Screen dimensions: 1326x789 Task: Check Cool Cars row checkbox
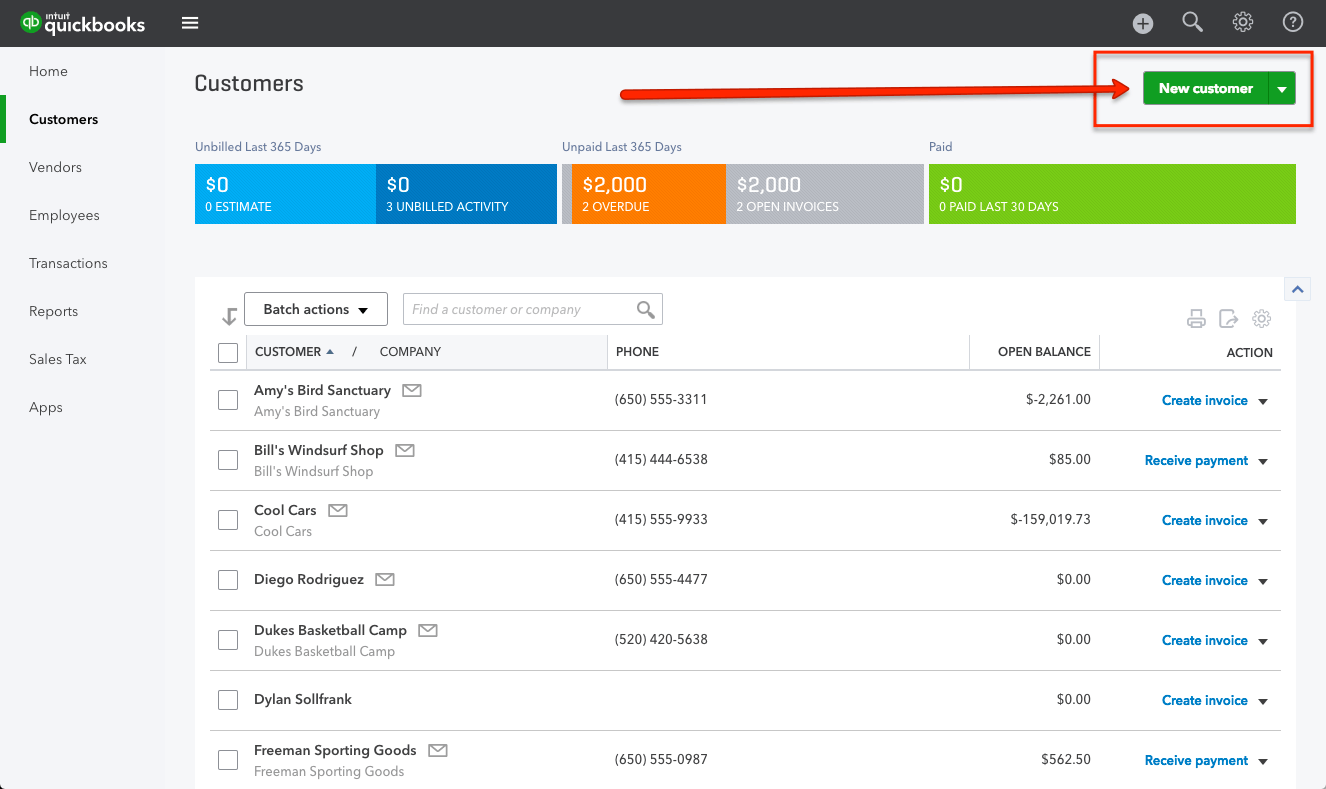[228, 520]
